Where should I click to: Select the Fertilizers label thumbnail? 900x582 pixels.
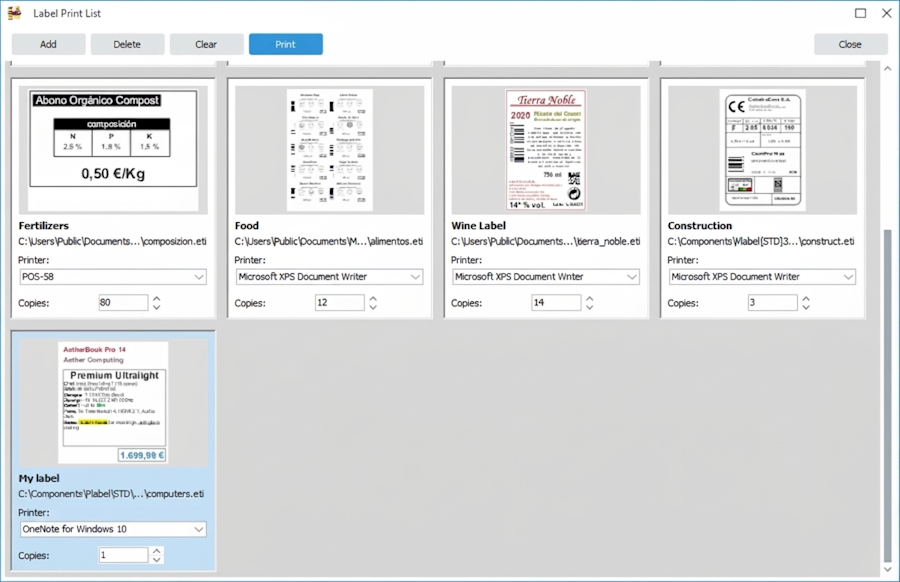click(x=113, y=150)
